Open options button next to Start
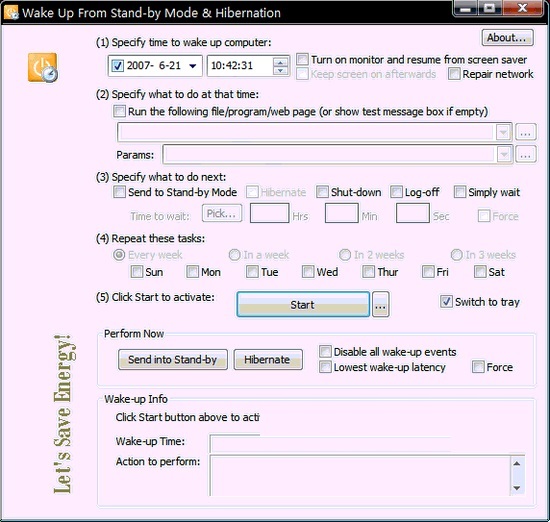This screenshot has height=522, width=550. [x=380, y=304]
